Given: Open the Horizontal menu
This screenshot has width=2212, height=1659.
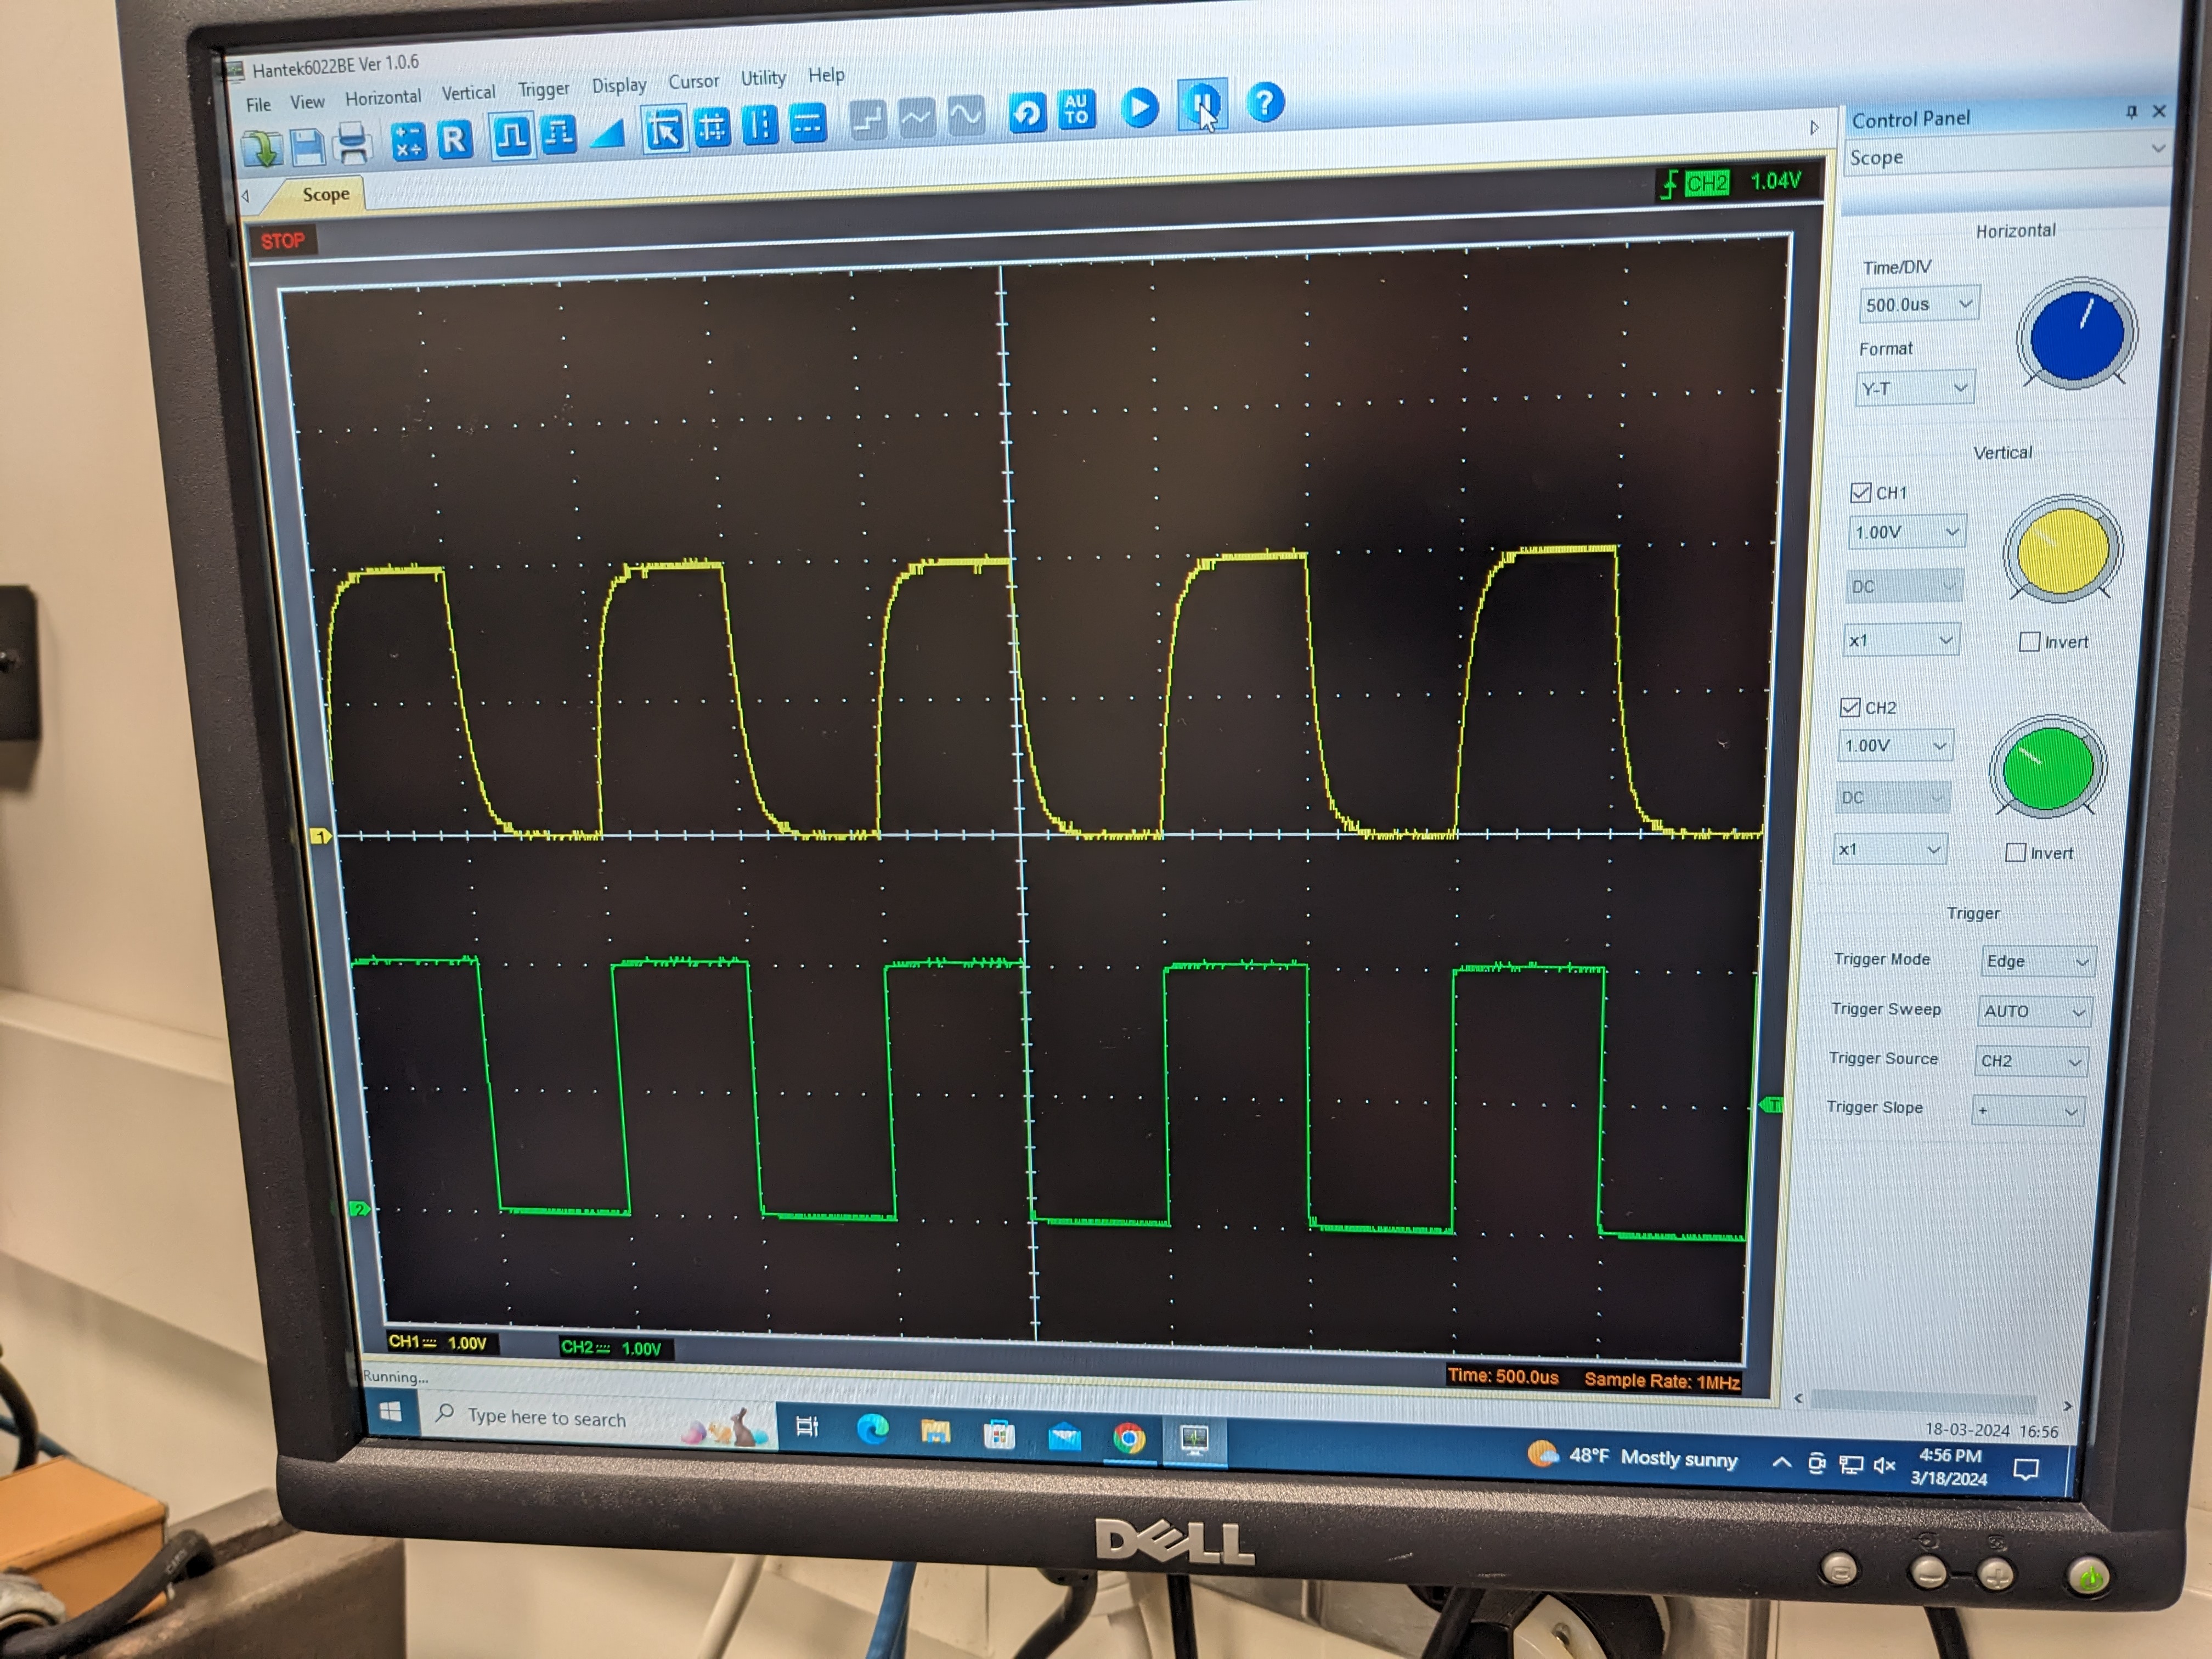Looking at the screenshot, I should 383,97.
